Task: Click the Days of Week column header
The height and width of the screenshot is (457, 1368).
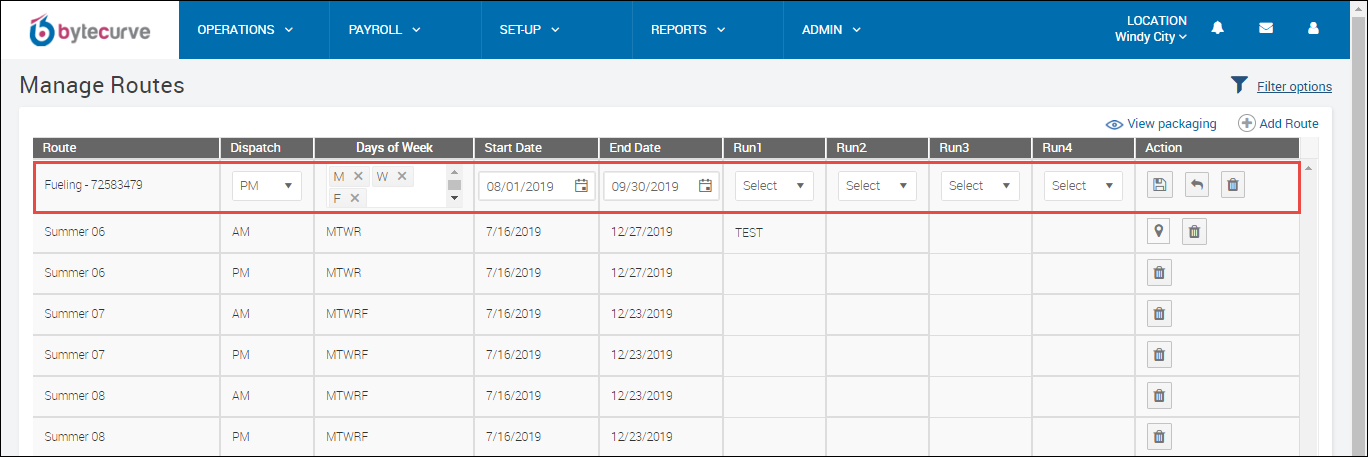Action: point(394,148)
